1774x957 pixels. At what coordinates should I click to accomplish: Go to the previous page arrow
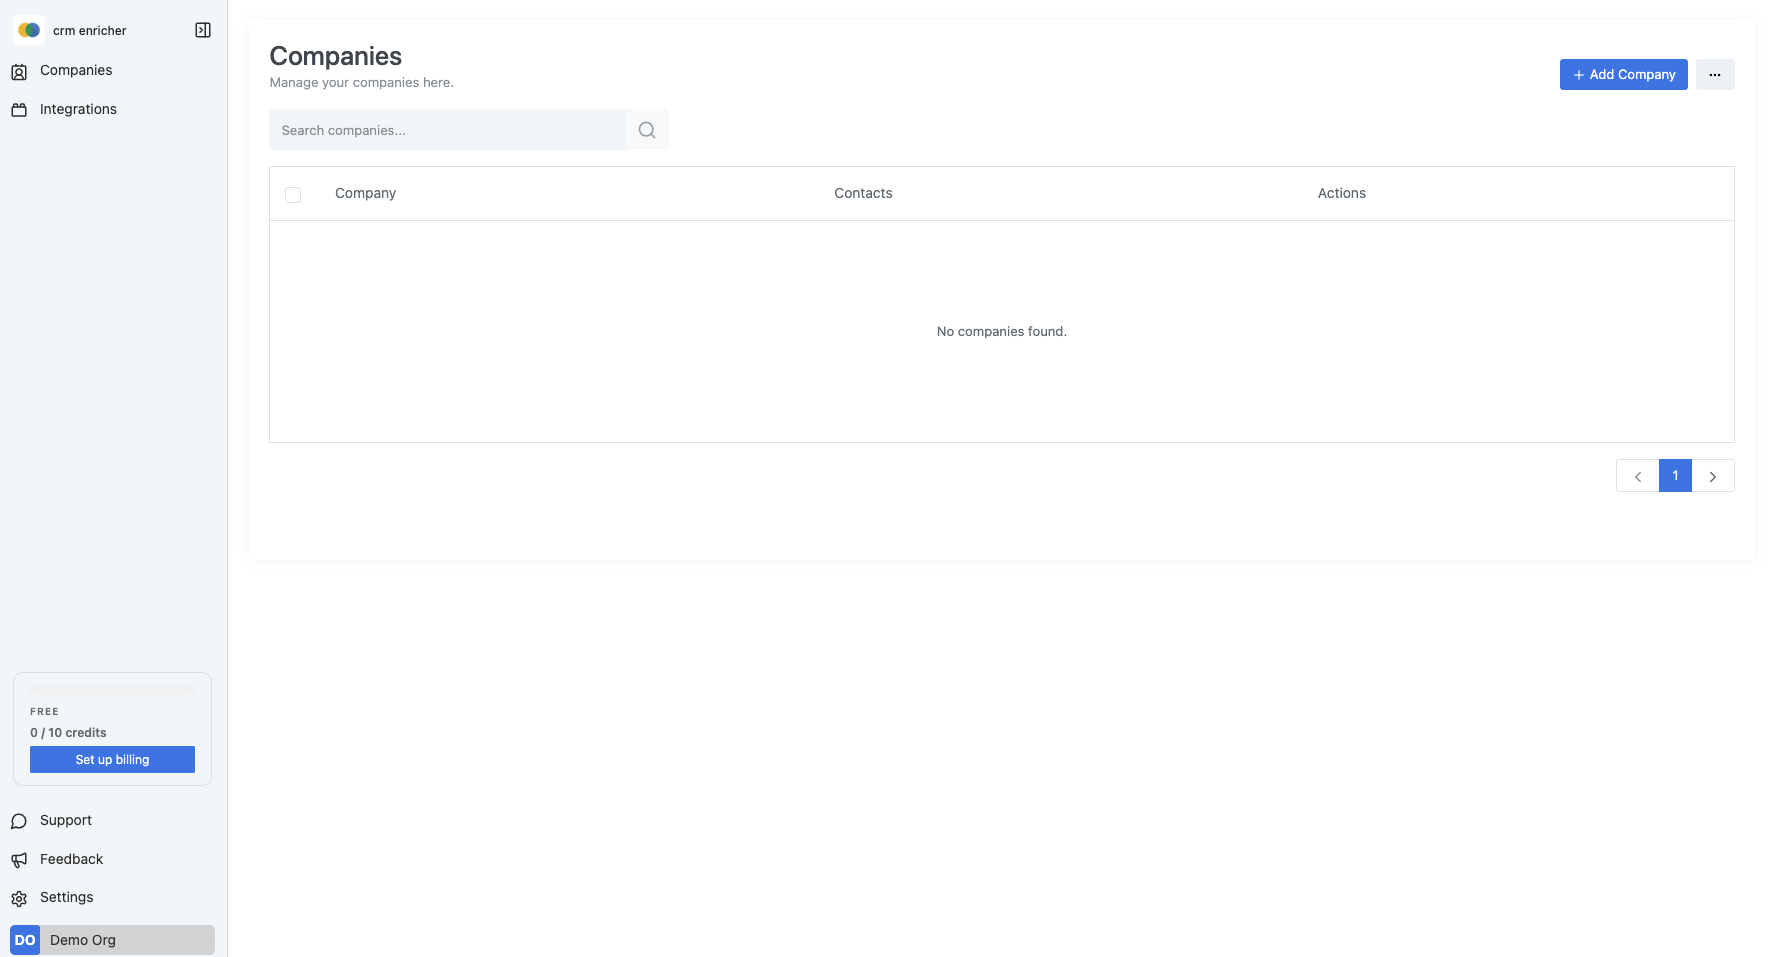point(1637,476)
